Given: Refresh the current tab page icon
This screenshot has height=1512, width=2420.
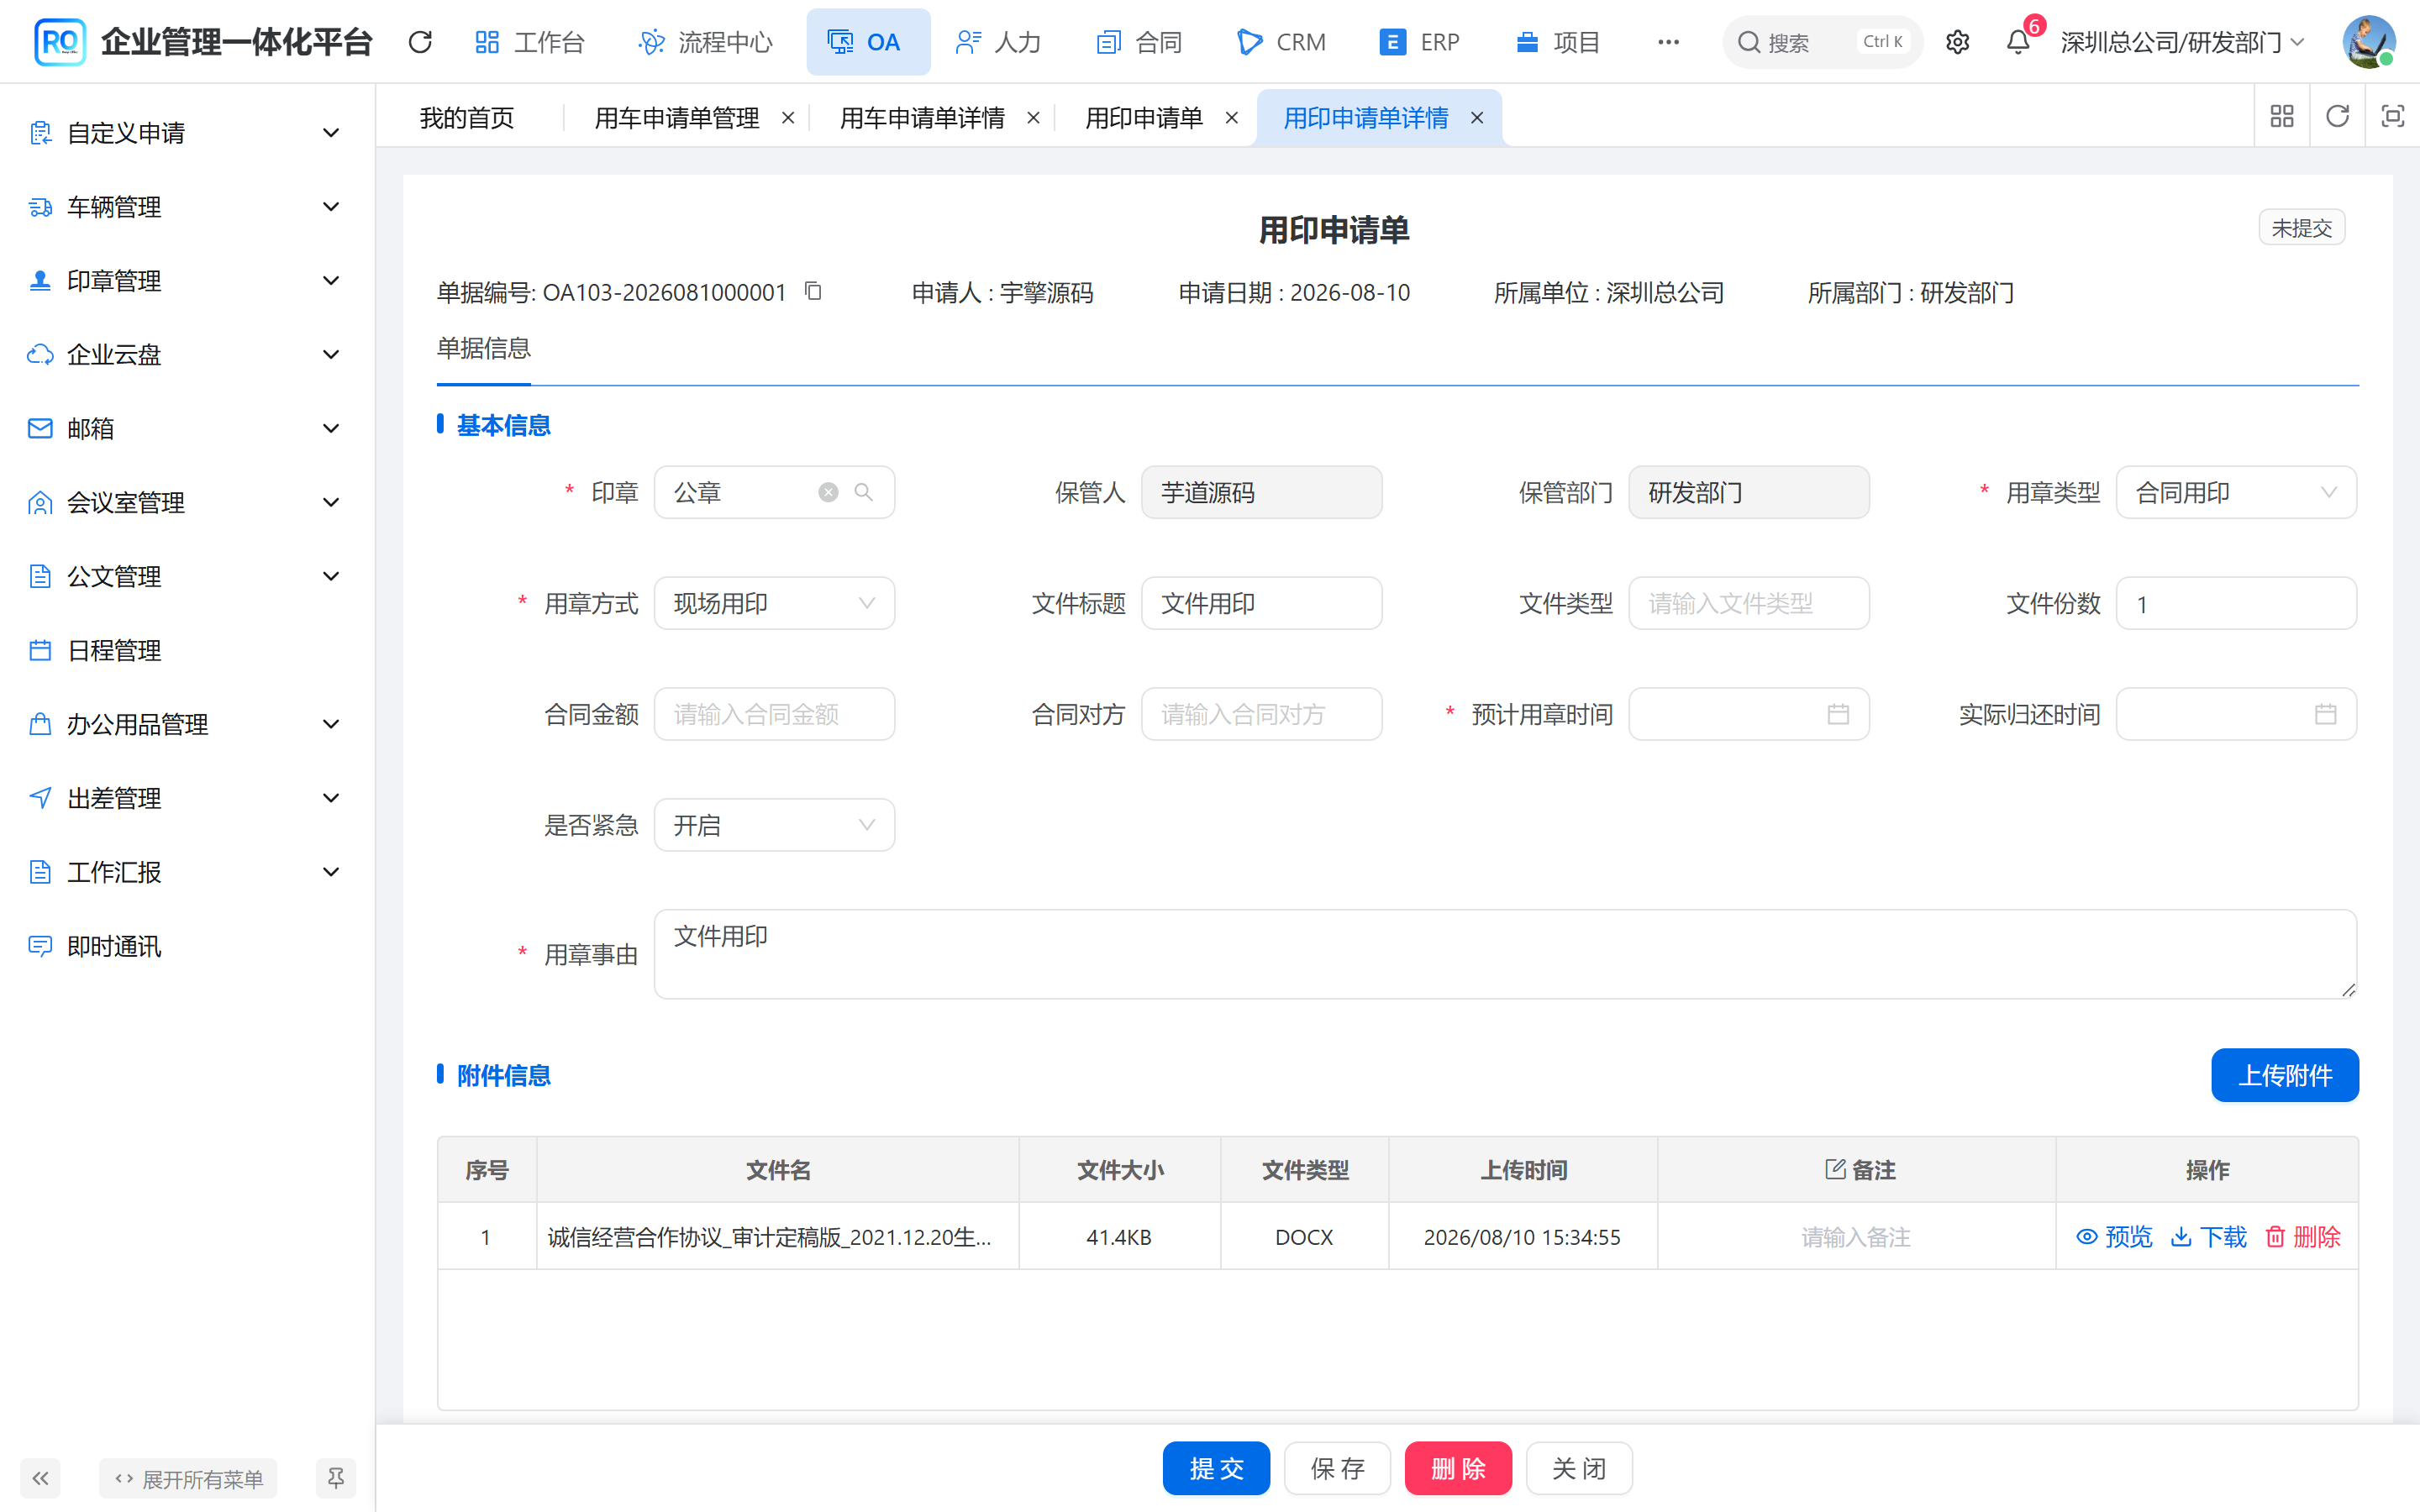Looking at the screenshot, I should click(x=2337, y=117).
